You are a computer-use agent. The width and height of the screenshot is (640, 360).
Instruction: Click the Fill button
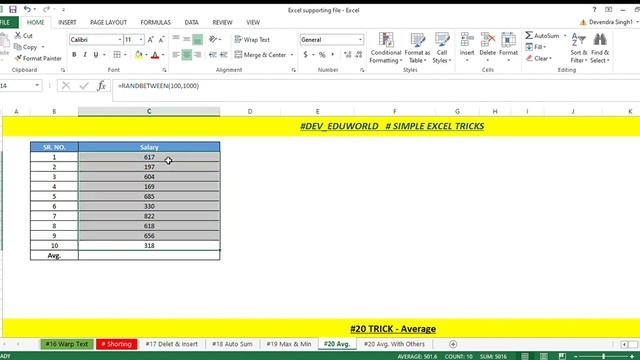[536, 47]
